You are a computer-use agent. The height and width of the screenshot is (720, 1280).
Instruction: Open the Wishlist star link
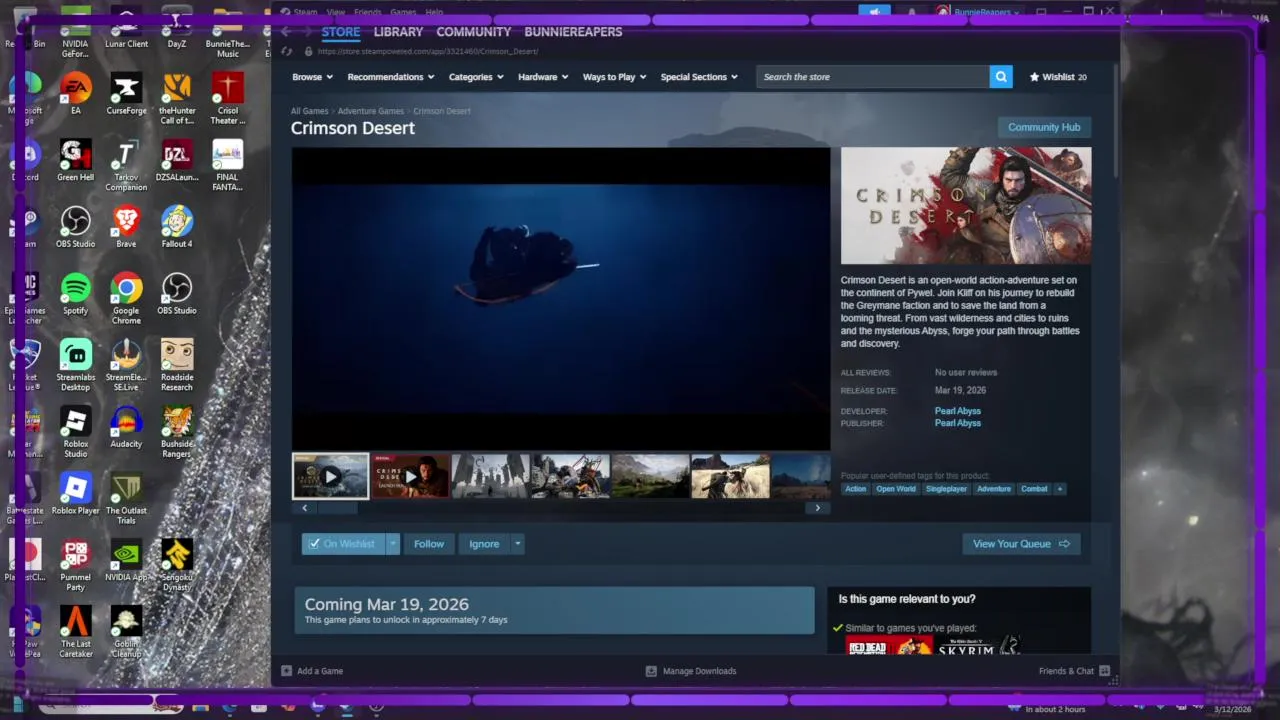click(x=1058, y=77)
